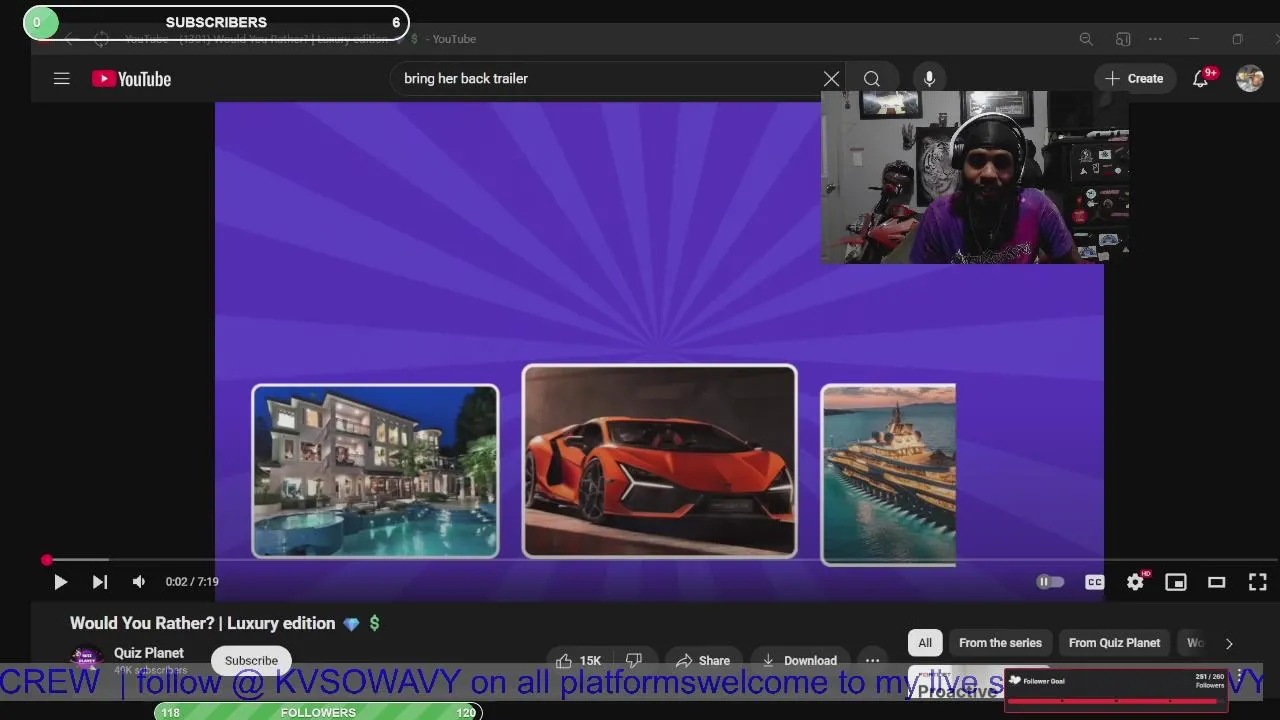Go to YouTube home via logo
The width and height of the screenshot is (1280, 720).
tap(131, 79)
